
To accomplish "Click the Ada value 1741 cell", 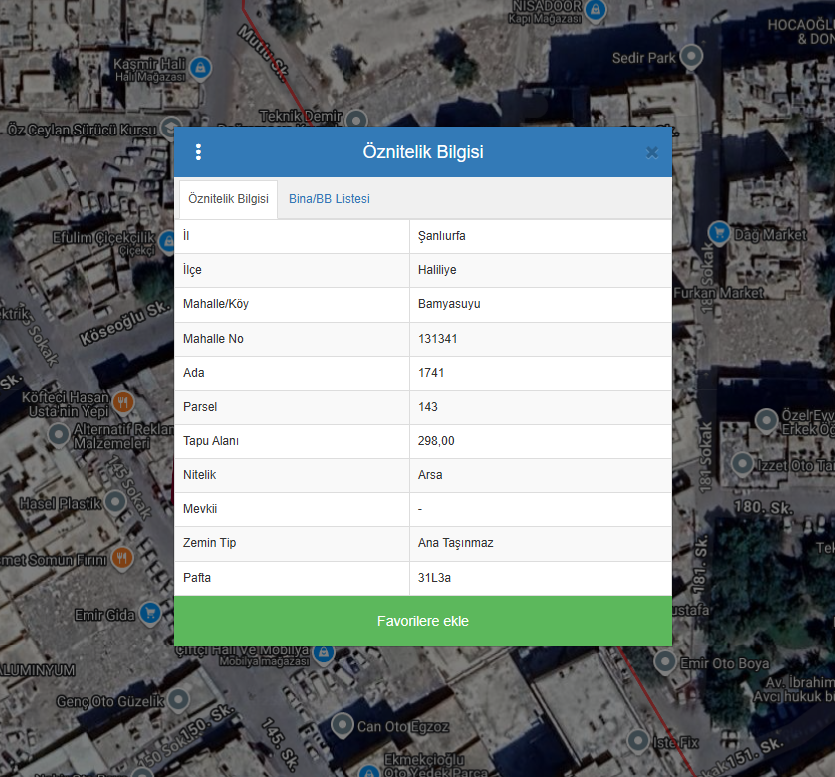I will (539, 373).
